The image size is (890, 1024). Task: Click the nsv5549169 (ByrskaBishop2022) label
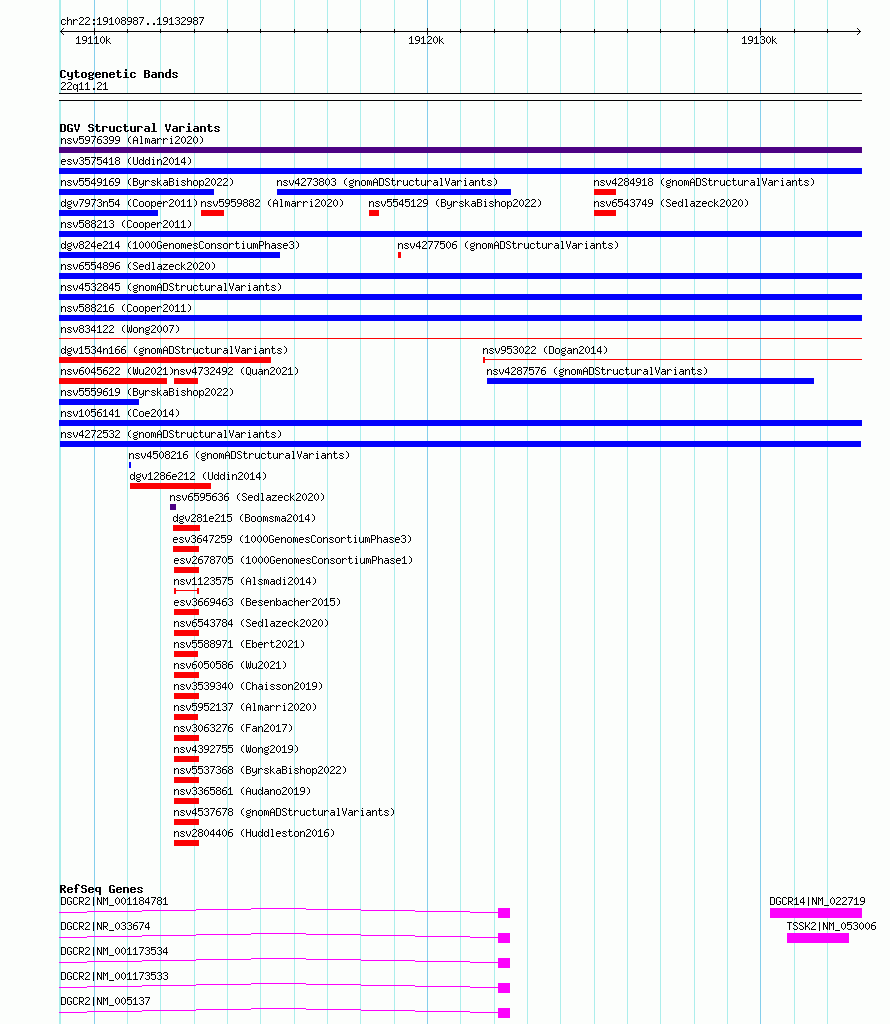147,182
